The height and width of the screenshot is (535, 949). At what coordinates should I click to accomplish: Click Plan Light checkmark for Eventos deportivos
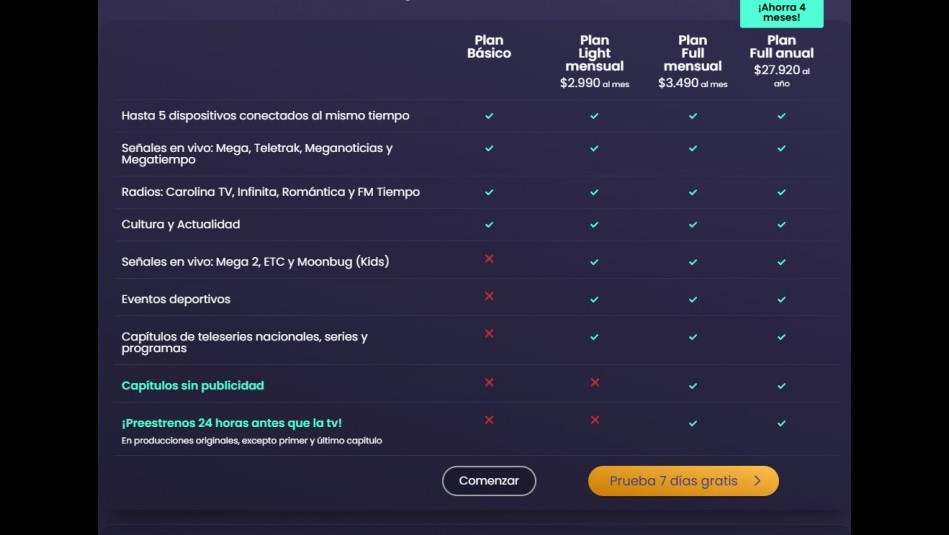[594, 299]
